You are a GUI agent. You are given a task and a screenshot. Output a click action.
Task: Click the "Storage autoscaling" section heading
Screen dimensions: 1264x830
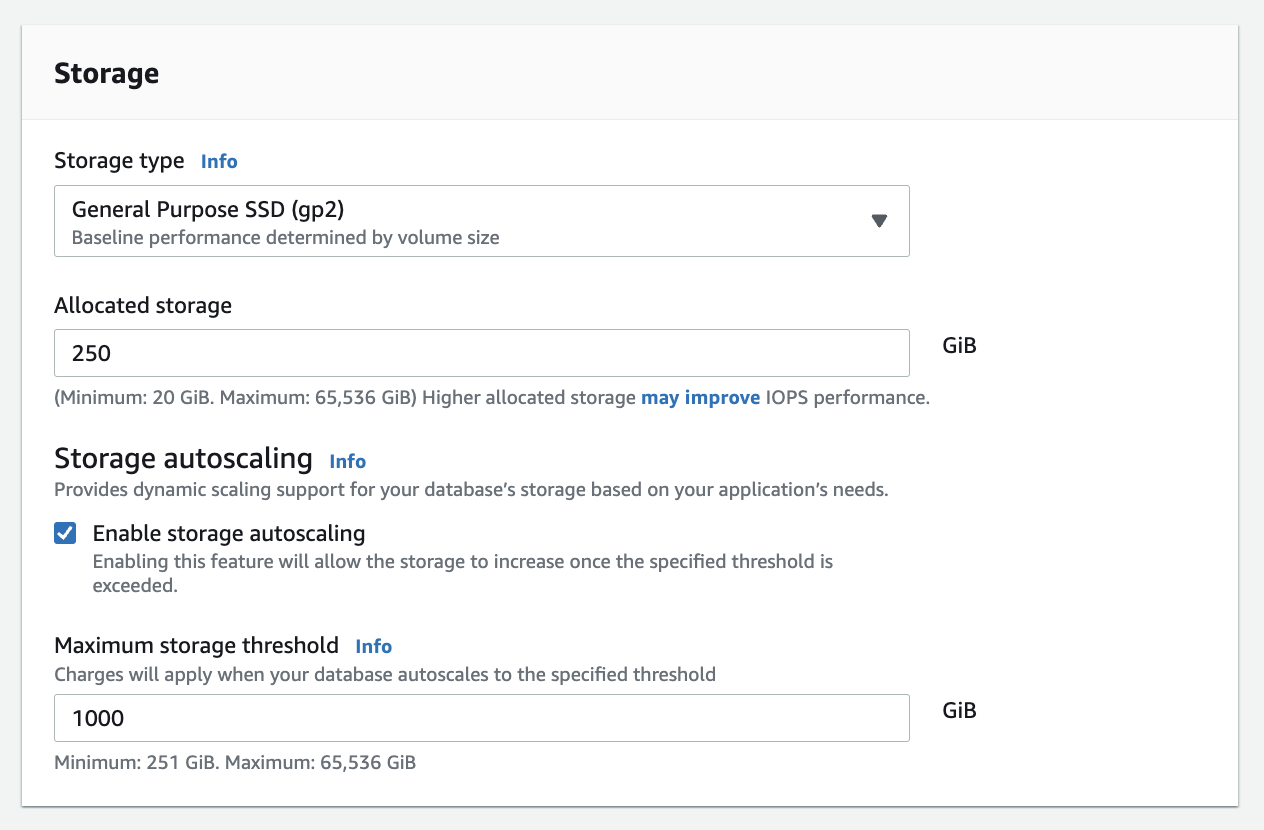183,458
